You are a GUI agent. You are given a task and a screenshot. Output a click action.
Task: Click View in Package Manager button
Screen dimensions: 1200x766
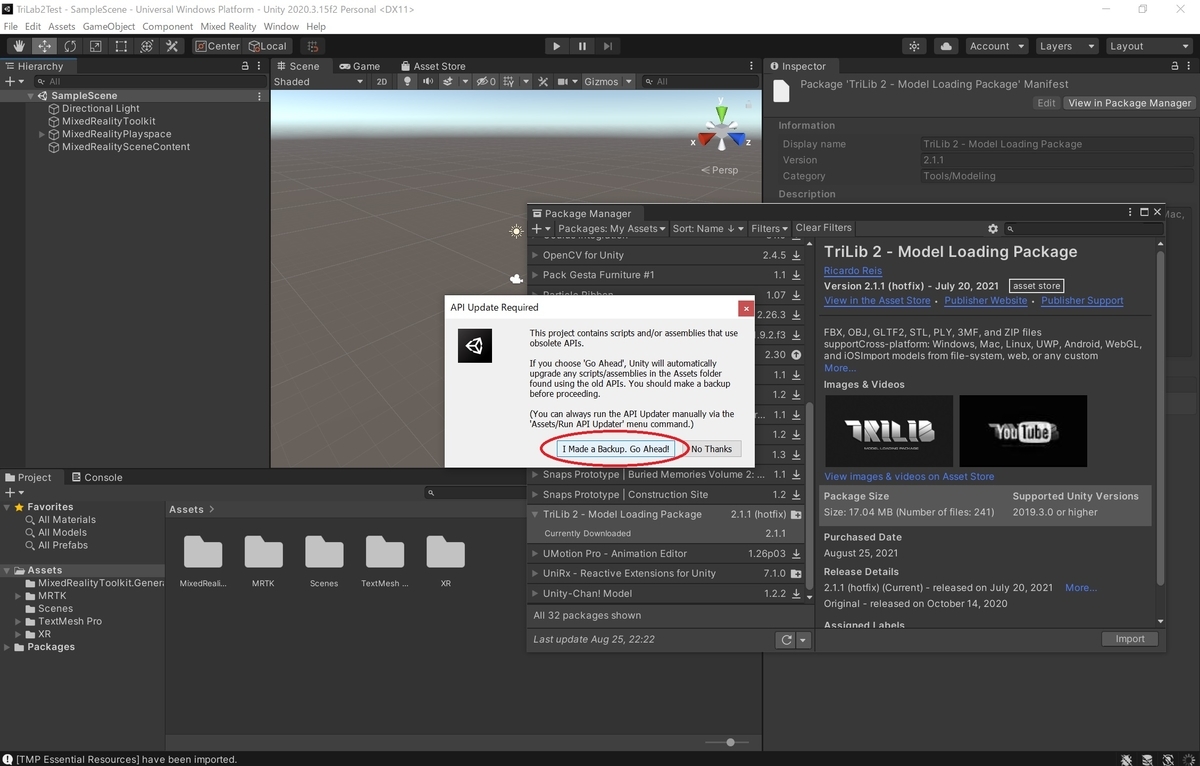1129,103
